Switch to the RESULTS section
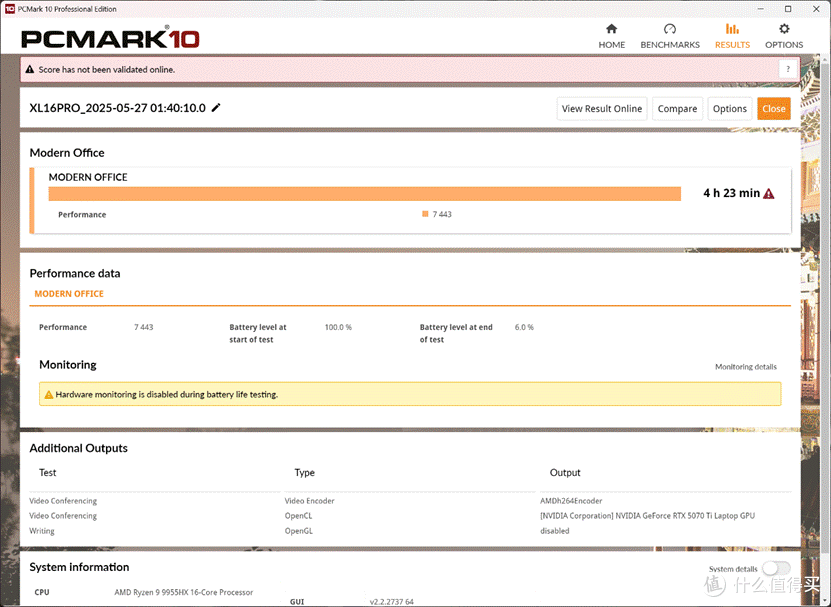Image resolution: width=831 pixels, height=607 pixels. 732,37
